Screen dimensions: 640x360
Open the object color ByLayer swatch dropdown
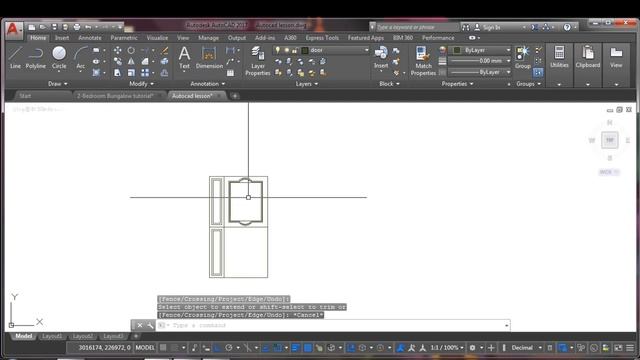[480, 50]
